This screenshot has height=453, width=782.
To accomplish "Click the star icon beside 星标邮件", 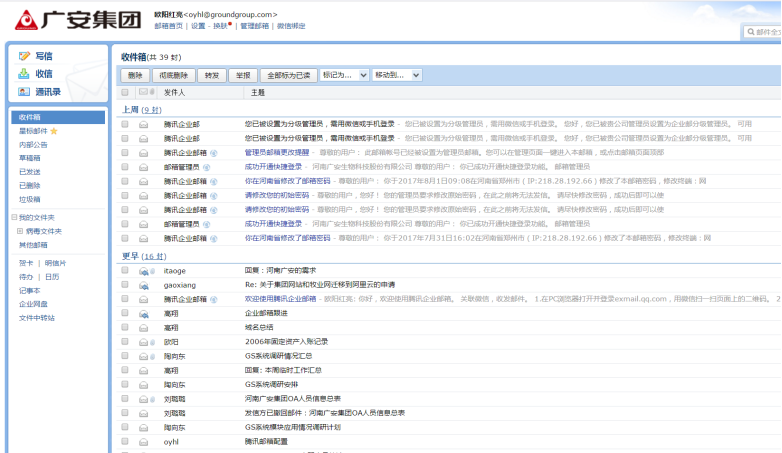I will (x=54, y=131).
